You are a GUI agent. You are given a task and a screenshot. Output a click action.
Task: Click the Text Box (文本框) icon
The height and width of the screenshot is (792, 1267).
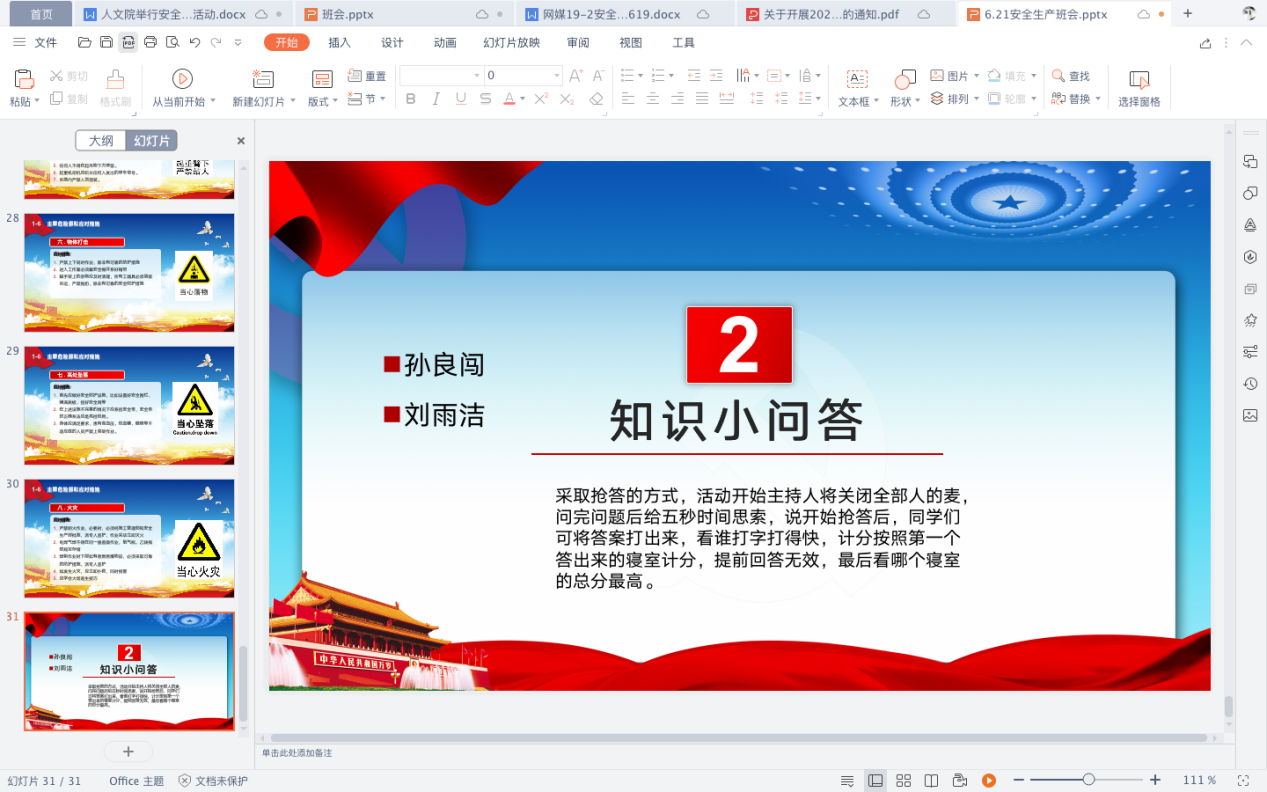(x=857, y=80)
